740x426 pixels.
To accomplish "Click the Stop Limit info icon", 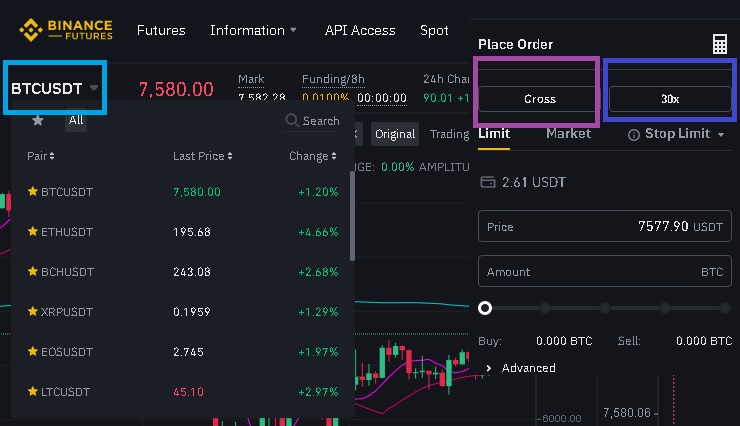I will pos(633,135).
